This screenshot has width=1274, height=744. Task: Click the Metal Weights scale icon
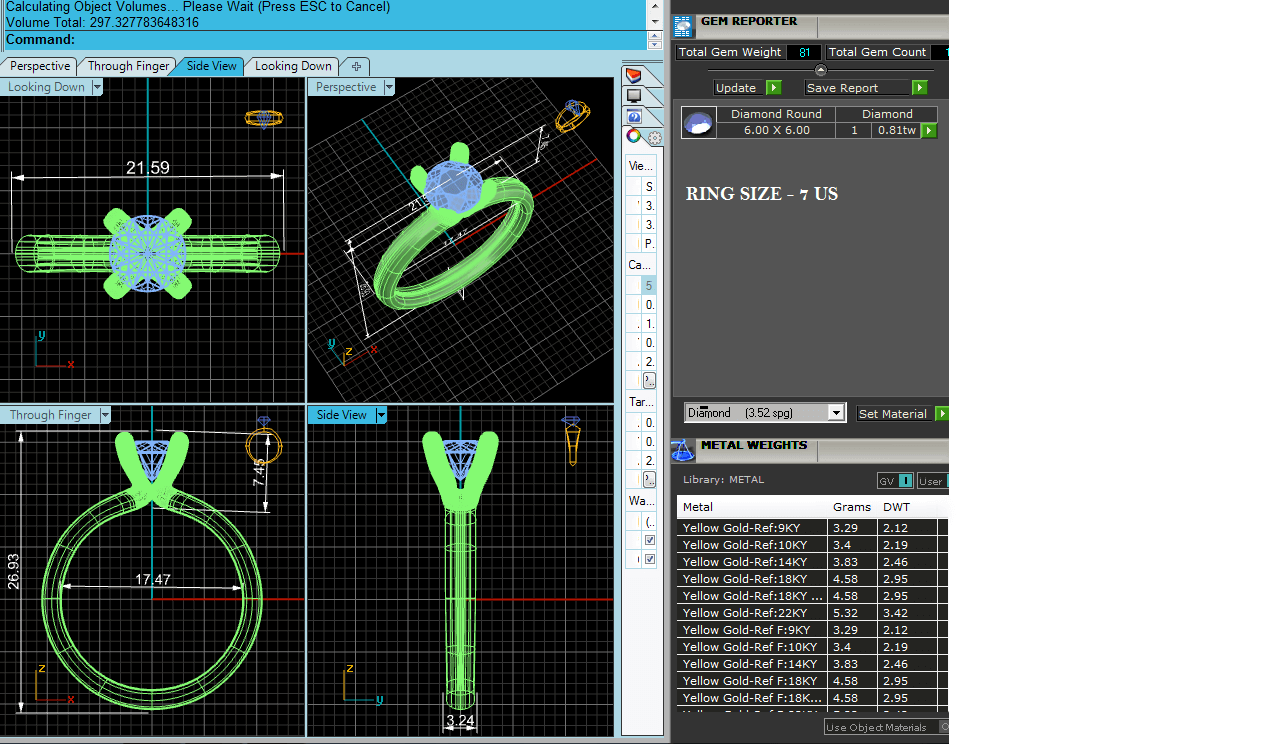click(683, 450)
